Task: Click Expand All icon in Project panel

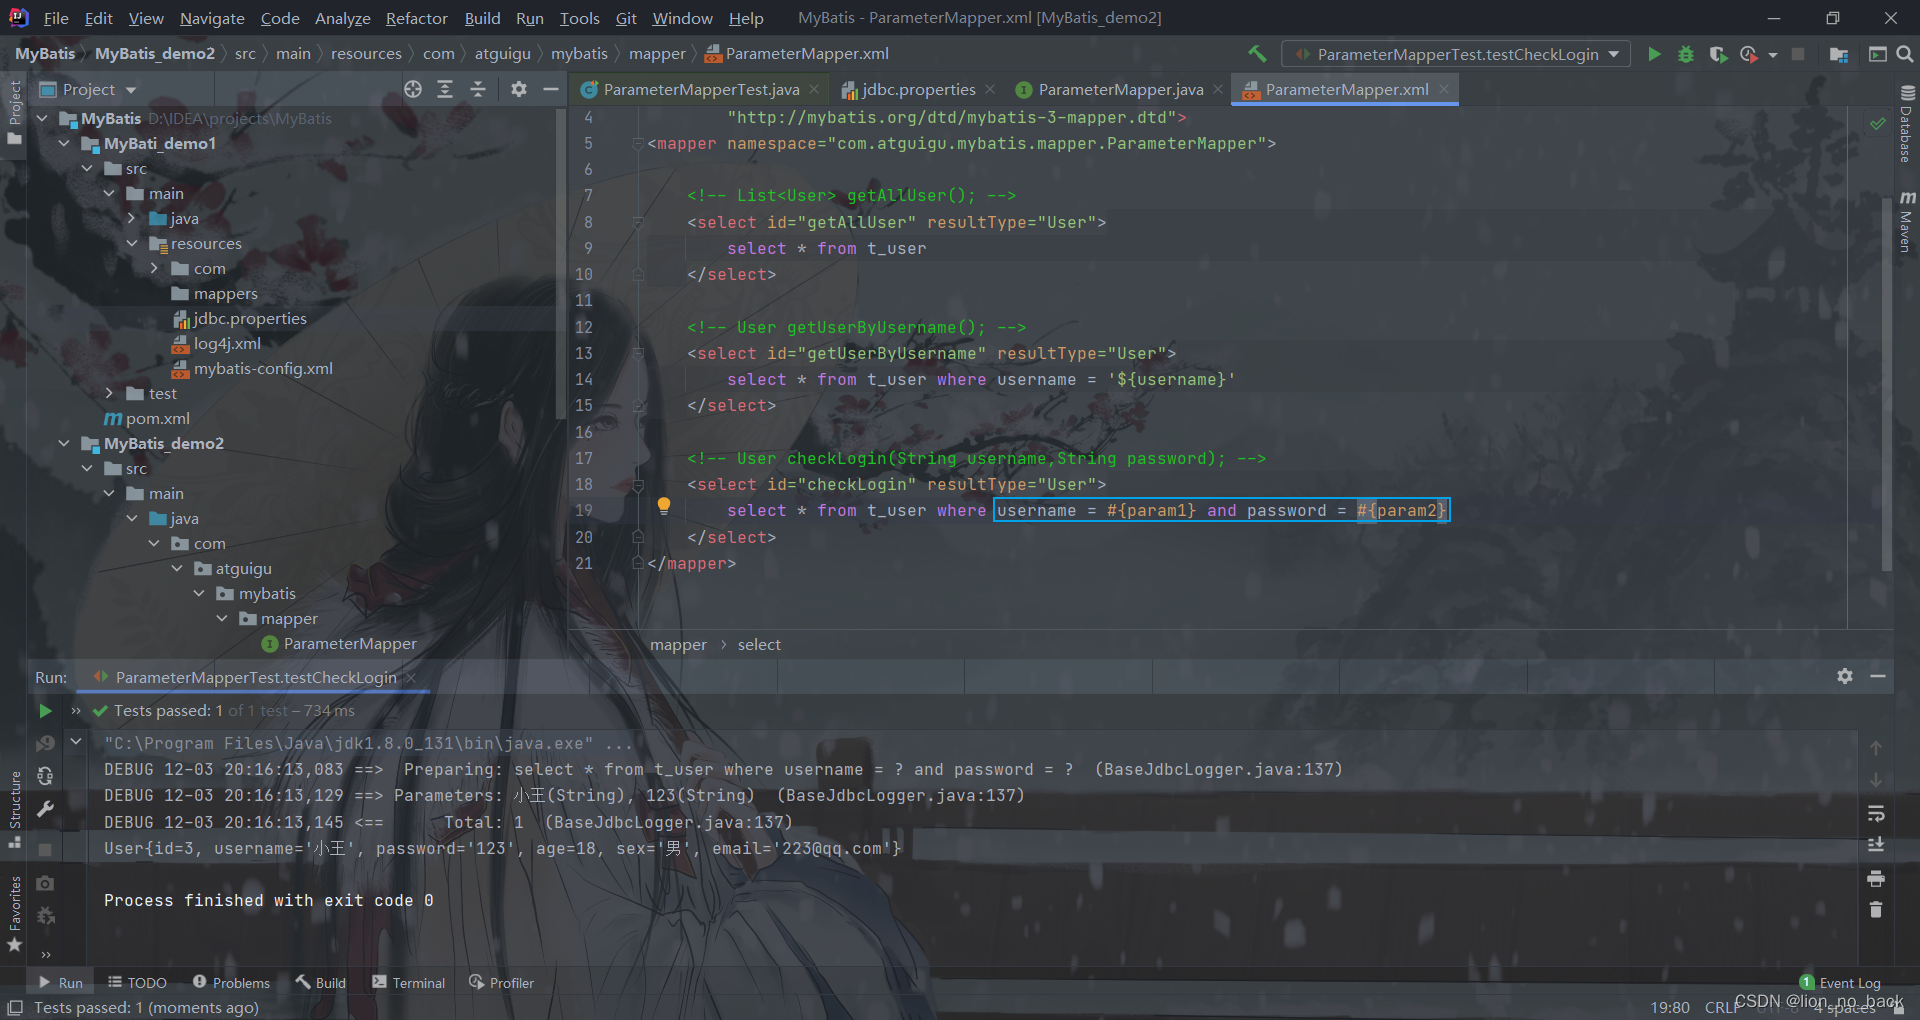Action: [x=445, y=89]
